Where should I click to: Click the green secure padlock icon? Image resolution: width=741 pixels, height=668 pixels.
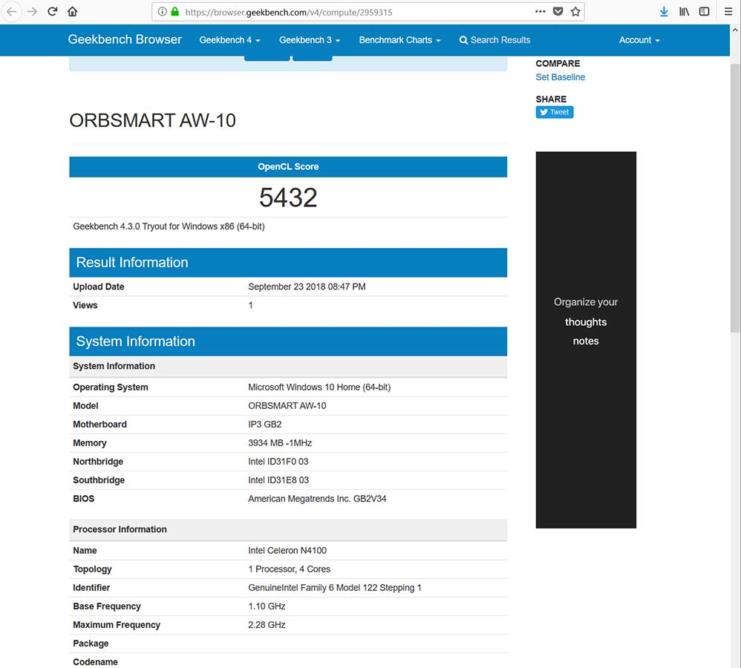pyautogui.click(x=175, y=12)
